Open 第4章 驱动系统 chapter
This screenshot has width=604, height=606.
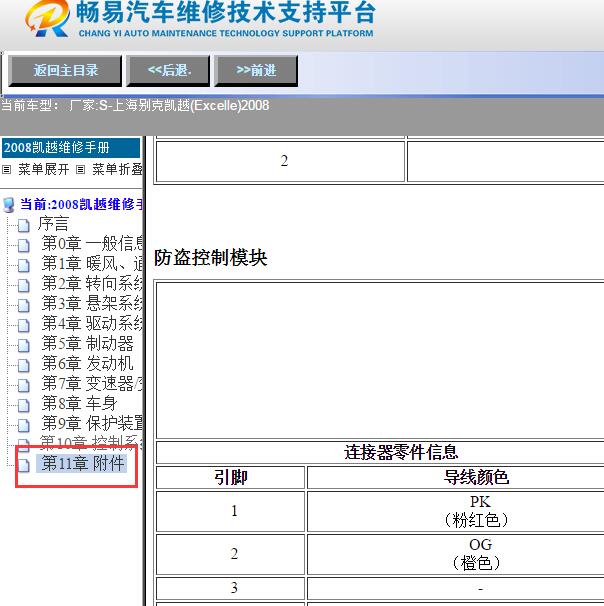click(92, 323)
